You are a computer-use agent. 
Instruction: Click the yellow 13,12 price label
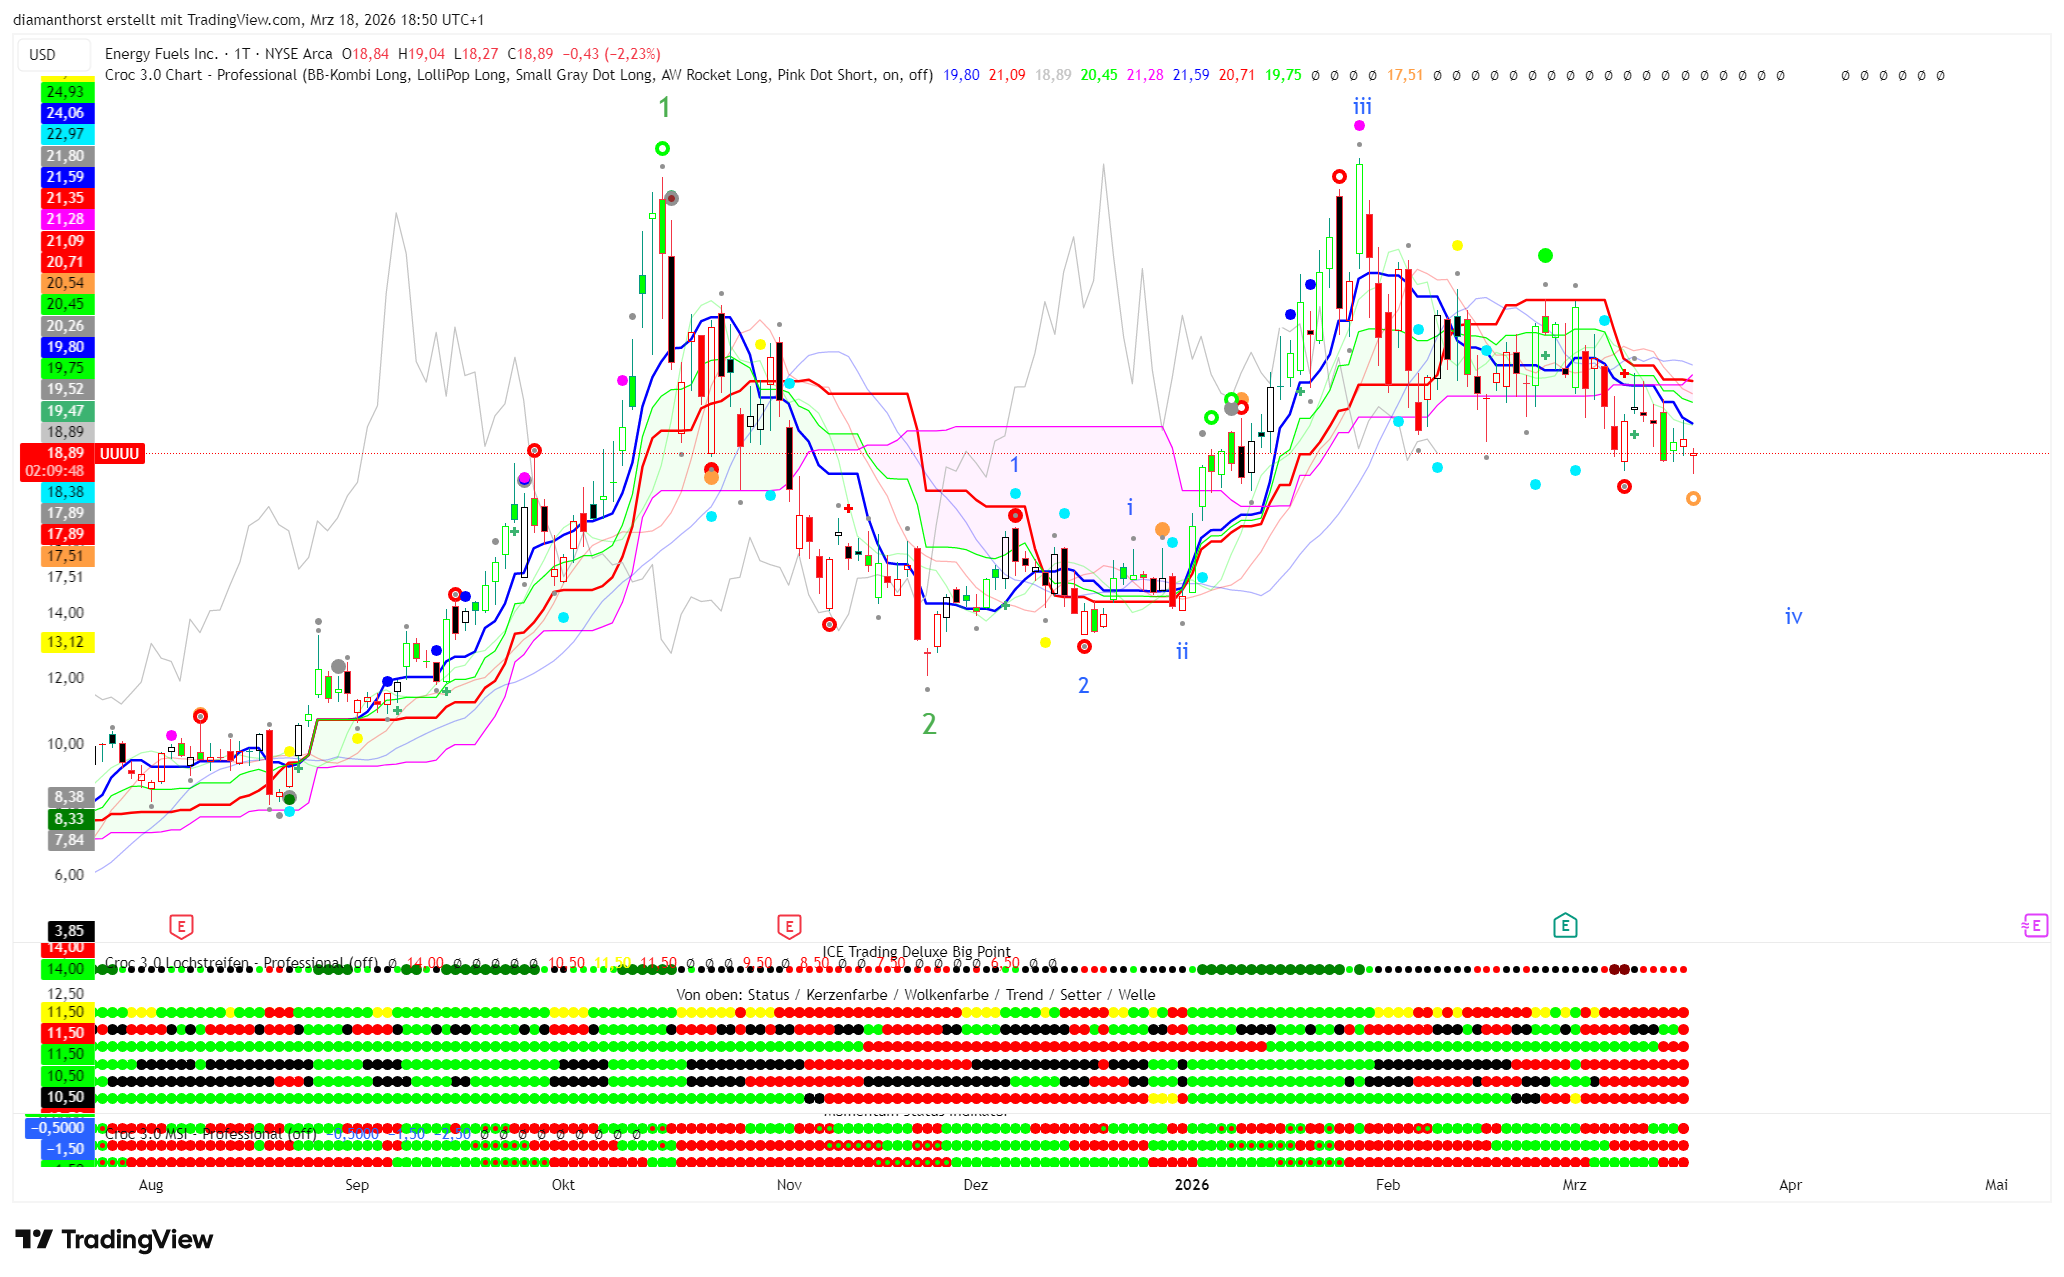click(x=66, y=642)
